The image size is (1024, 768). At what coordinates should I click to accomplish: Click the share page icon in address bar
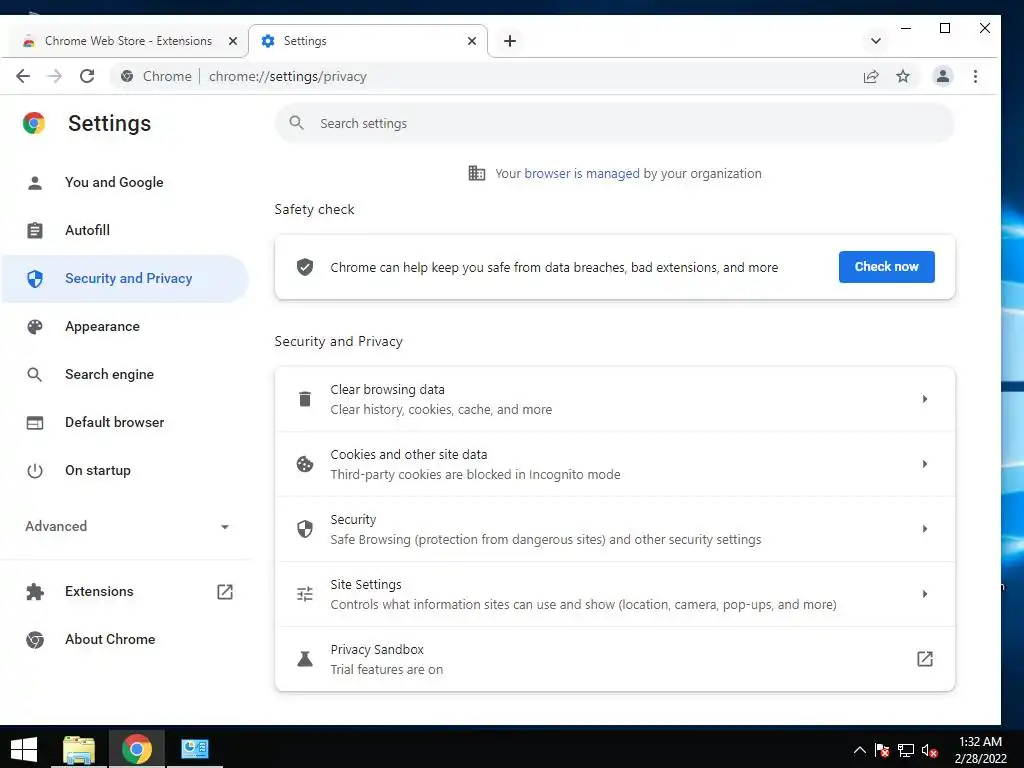(x=871, y=77)
